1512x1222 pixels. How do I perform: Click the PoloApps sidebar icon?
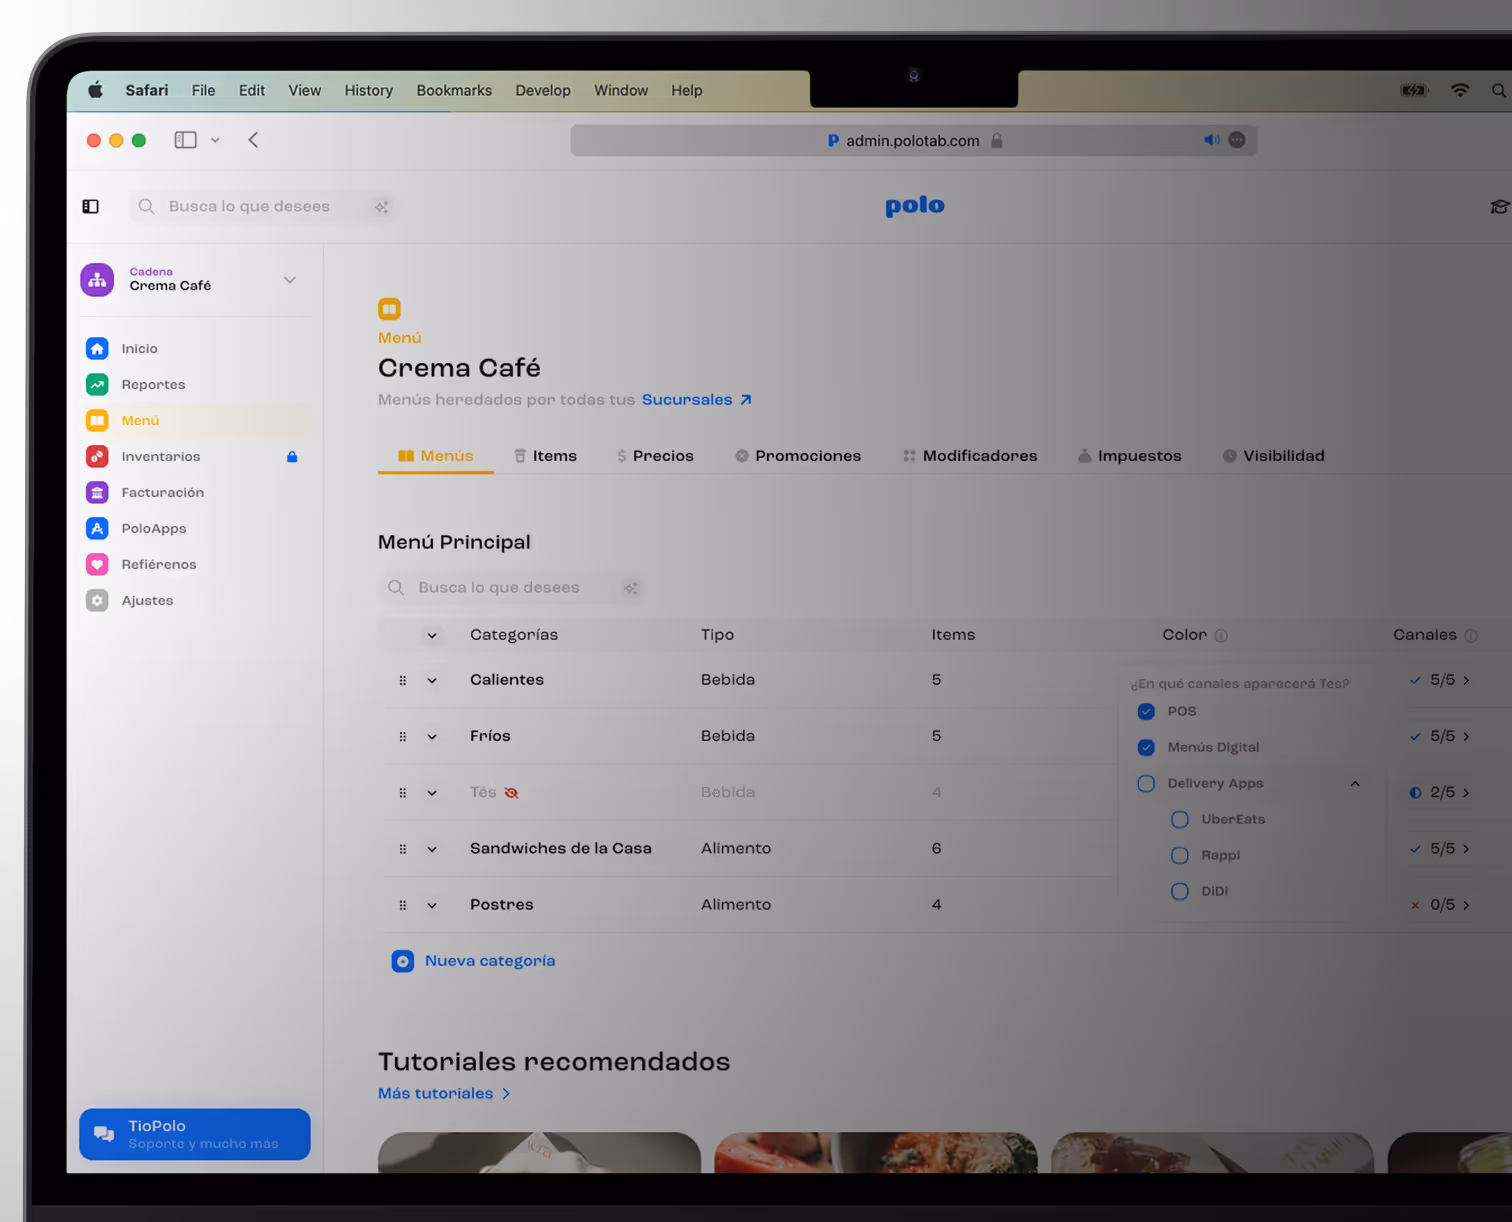(97, 528)
